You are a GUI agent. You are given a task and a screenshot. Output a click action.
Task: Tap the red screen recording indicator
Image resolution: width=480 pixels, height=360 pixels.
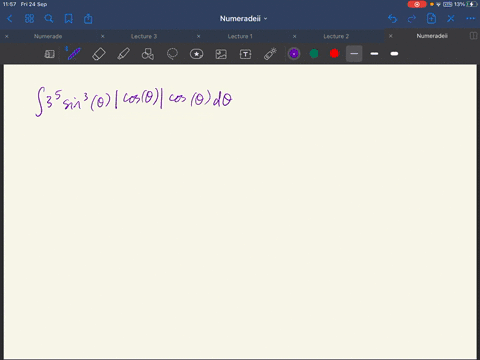click(x=417, y=4)
